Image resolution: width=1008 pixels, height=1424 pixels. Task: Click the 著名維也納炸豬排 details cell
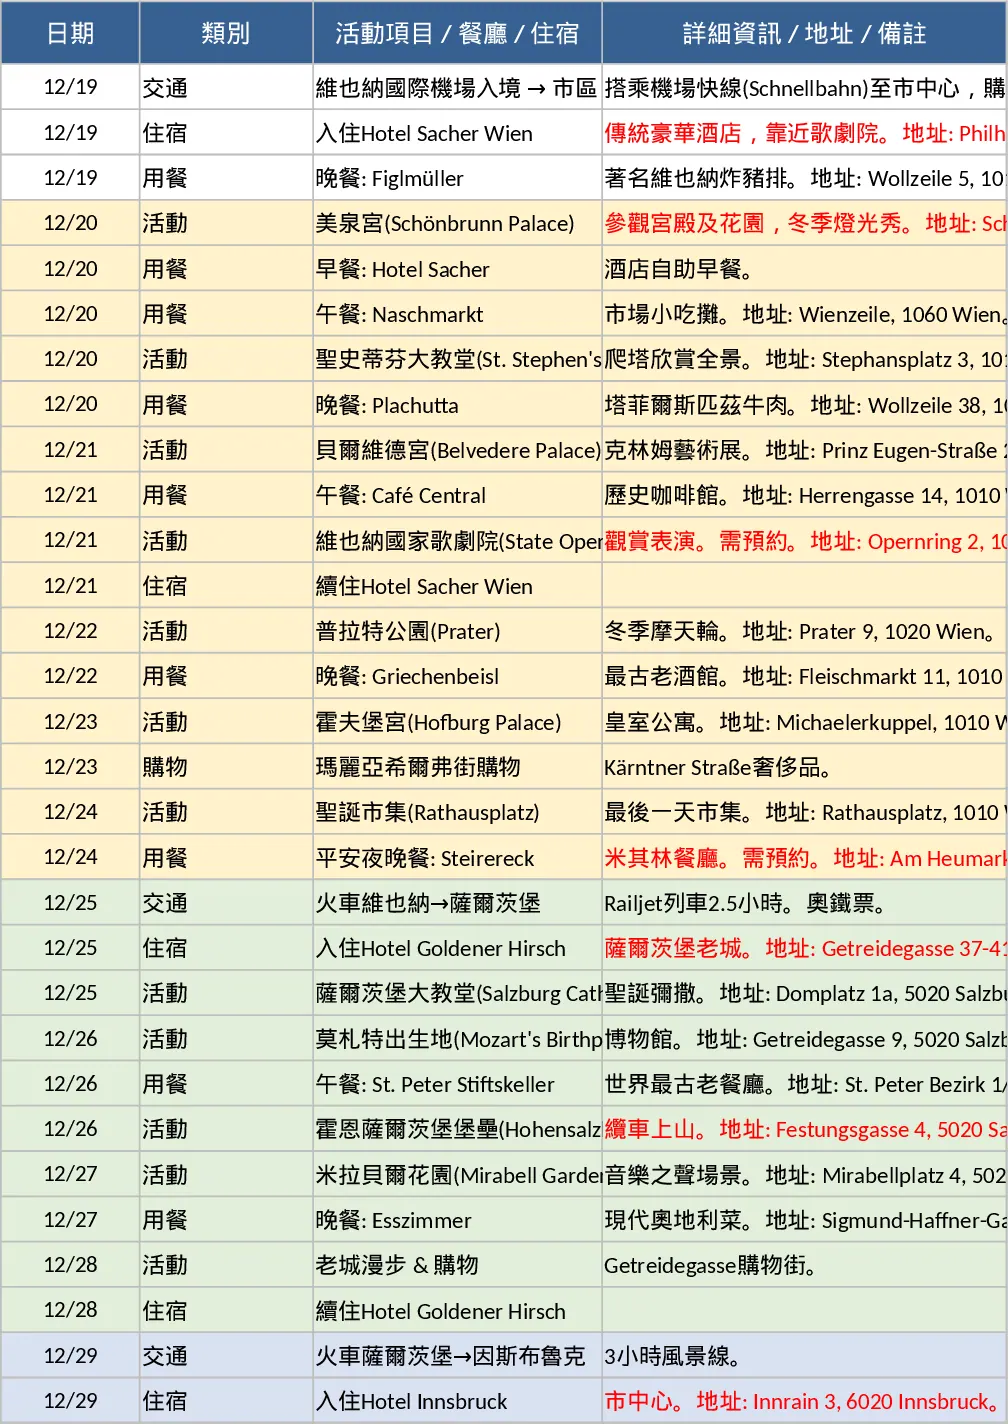point(805,178)
